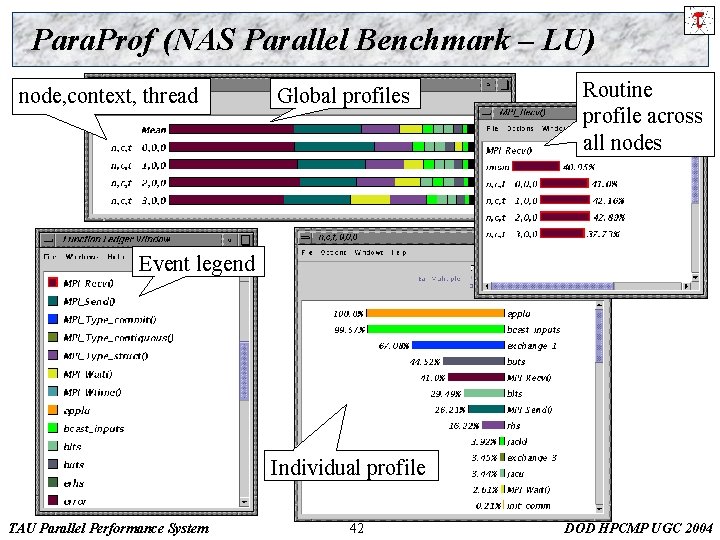Click the Mean row bar in global profiles
The width and height of the screenshot is (720, 540).
pyautogui.click(x=321, y=129)
